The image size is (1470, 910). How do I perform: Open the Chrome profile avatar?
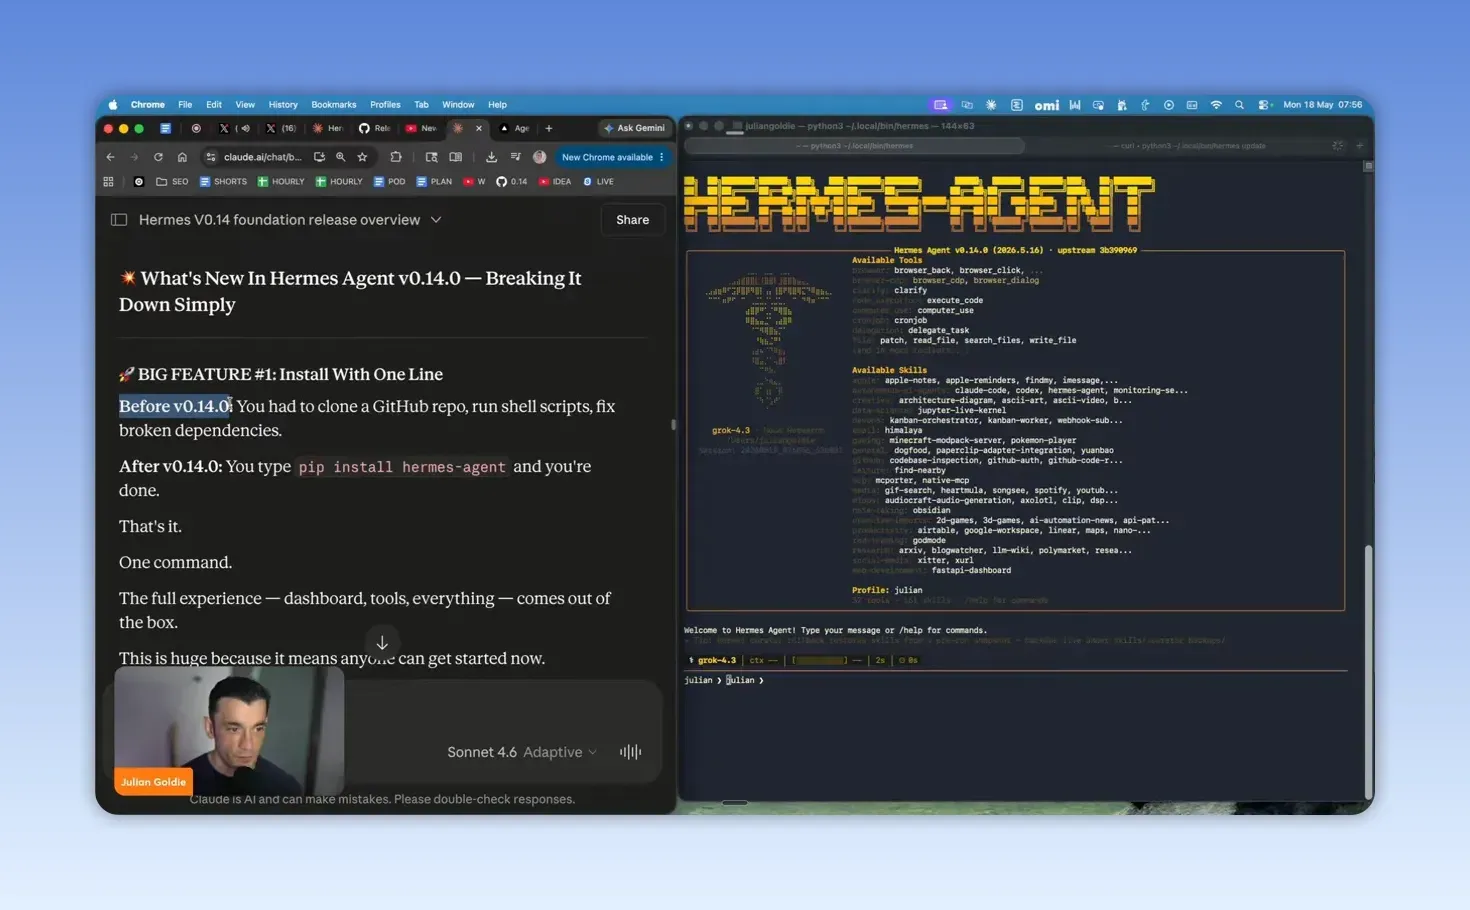pos(539,157)
